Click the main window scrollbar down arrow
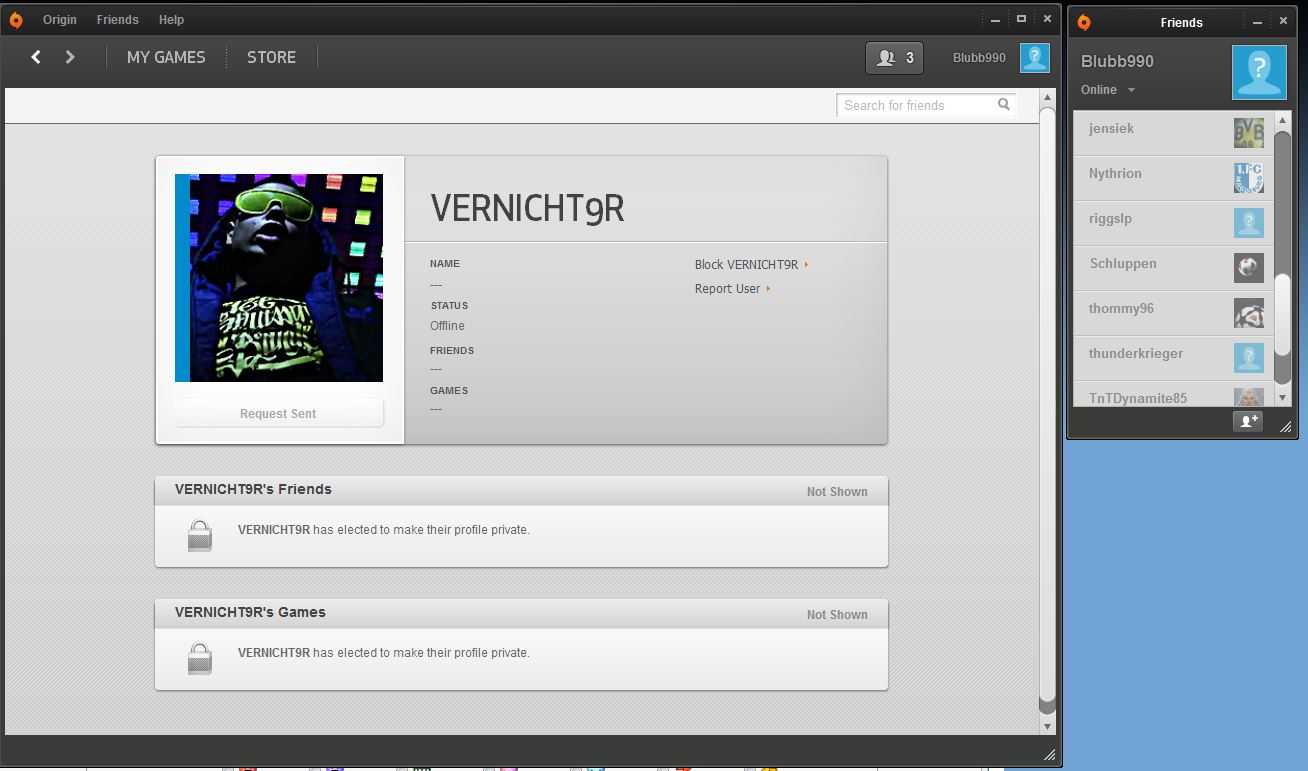 [1048, 726]
